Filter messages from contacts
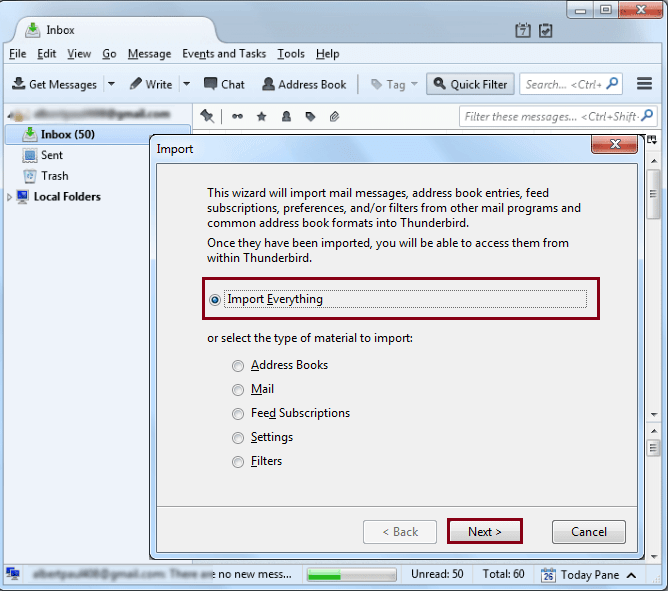This screenshot has height=591, width=668. point(286,116)
